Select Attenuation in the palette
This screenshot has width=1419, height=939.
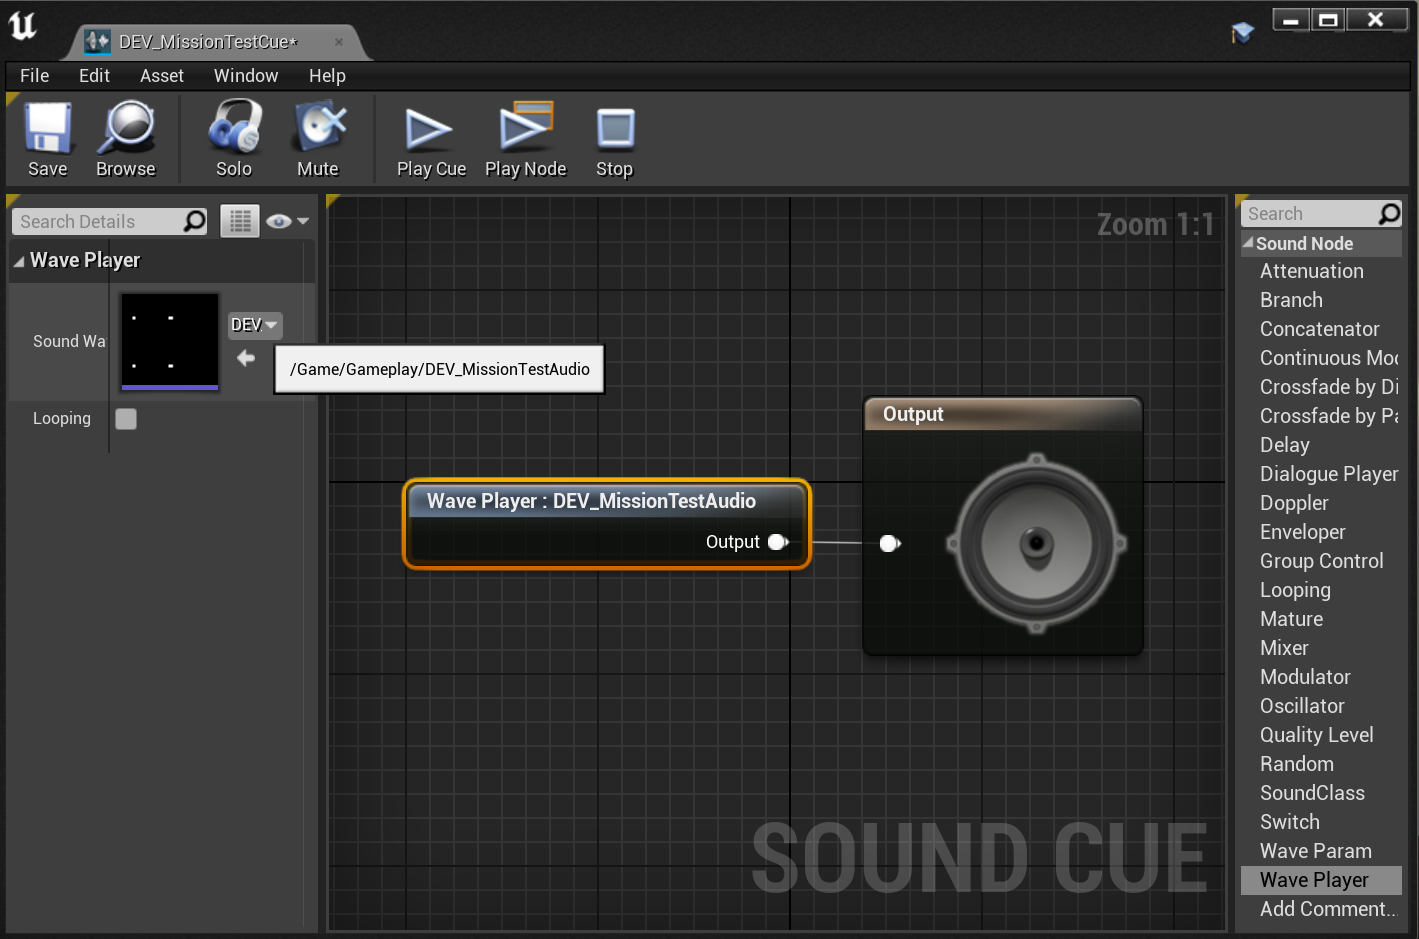click(x=1312, y=271)
